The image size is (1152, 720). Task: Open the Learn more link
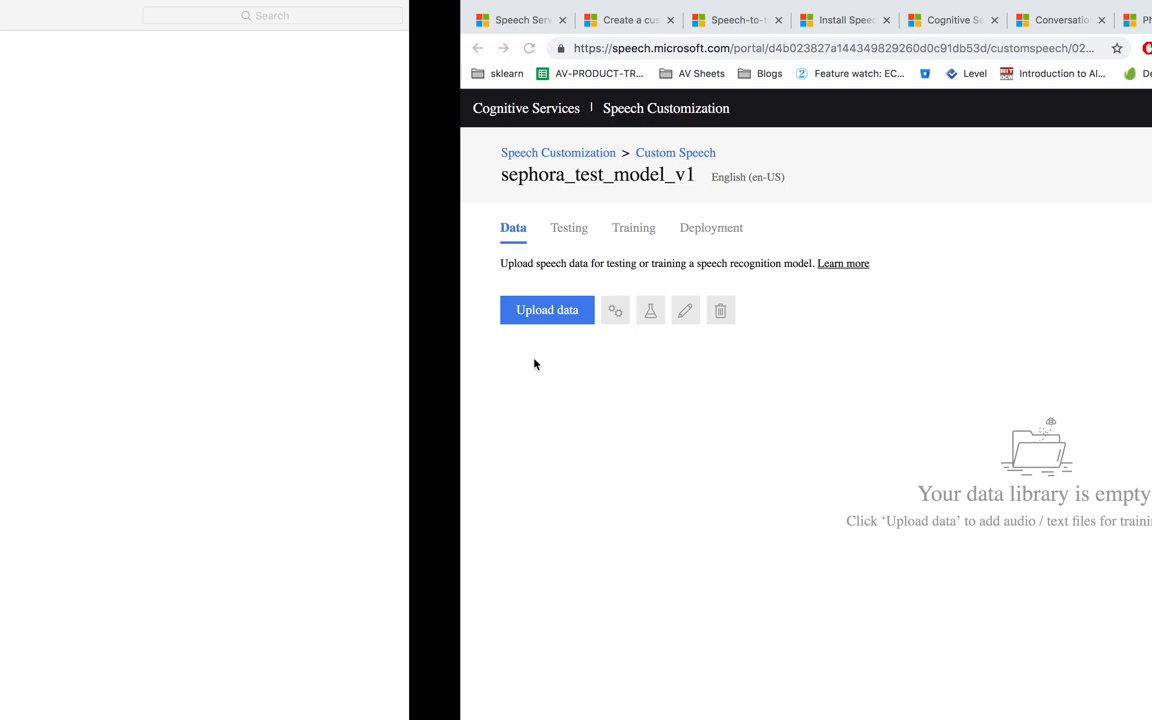[843, 264]
